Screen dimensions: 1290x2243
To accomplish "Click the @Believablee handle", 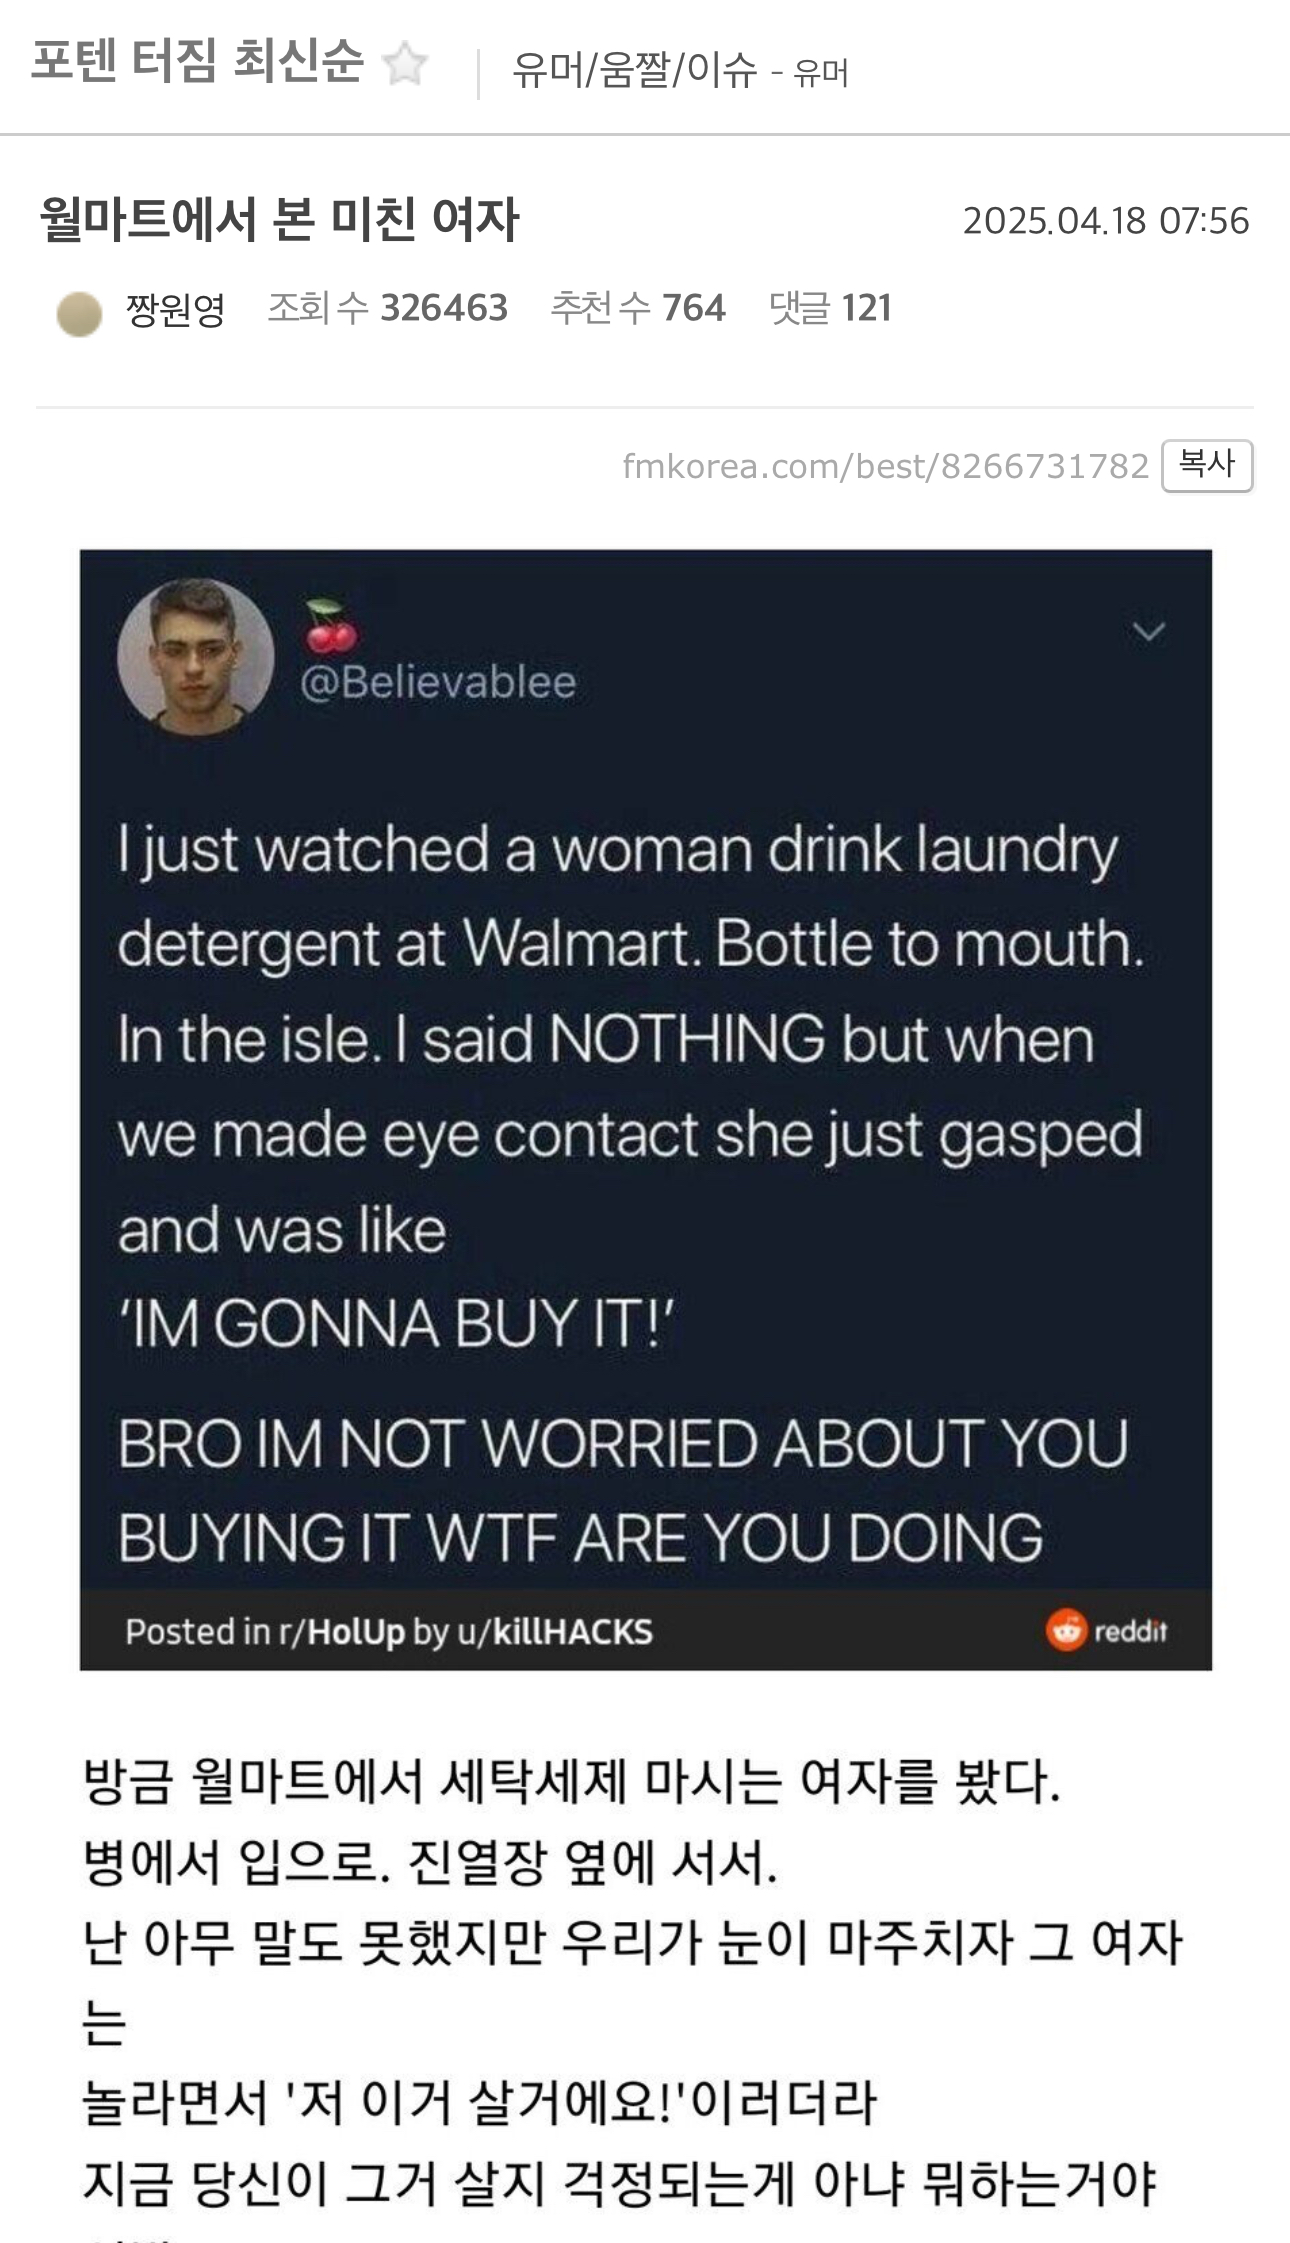I will (438, 682).
